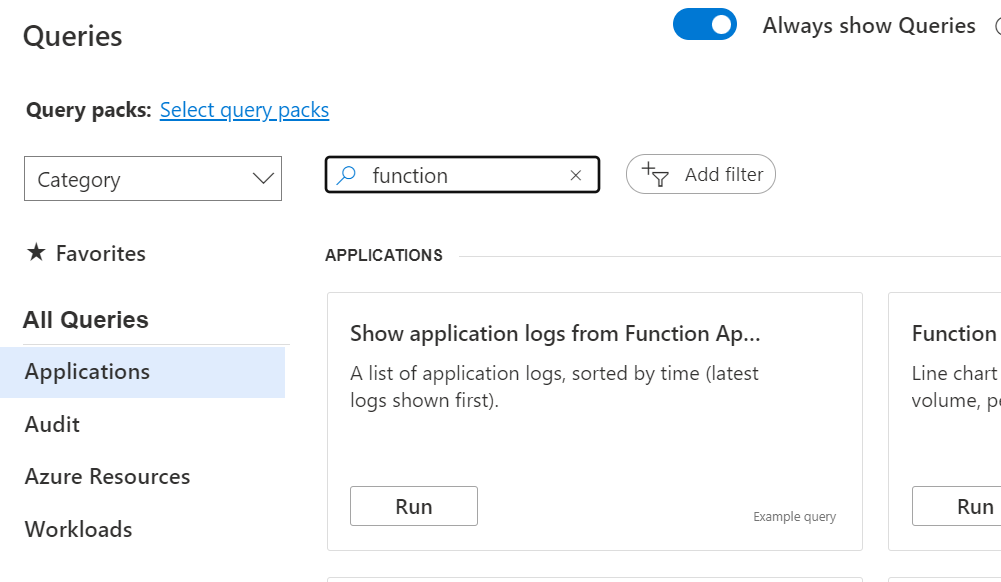The image size is (1001, 582).
Task: Click the Example query label
Action: 795,516
